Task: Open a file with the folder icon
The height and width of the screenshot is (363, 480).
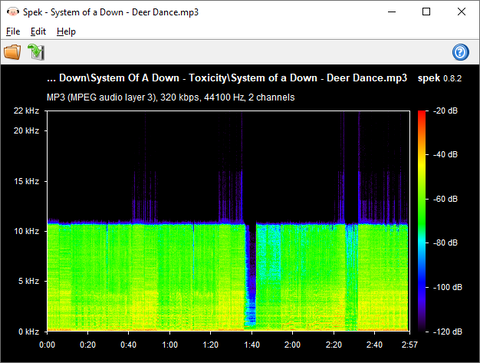Action: coord(12,52)
